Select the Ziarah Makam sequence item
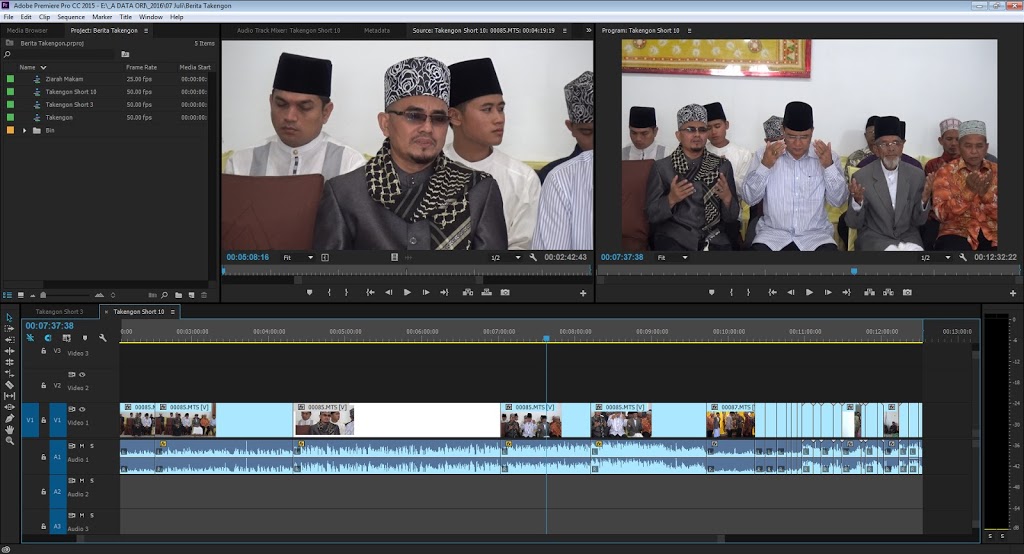 pos(64,79)
